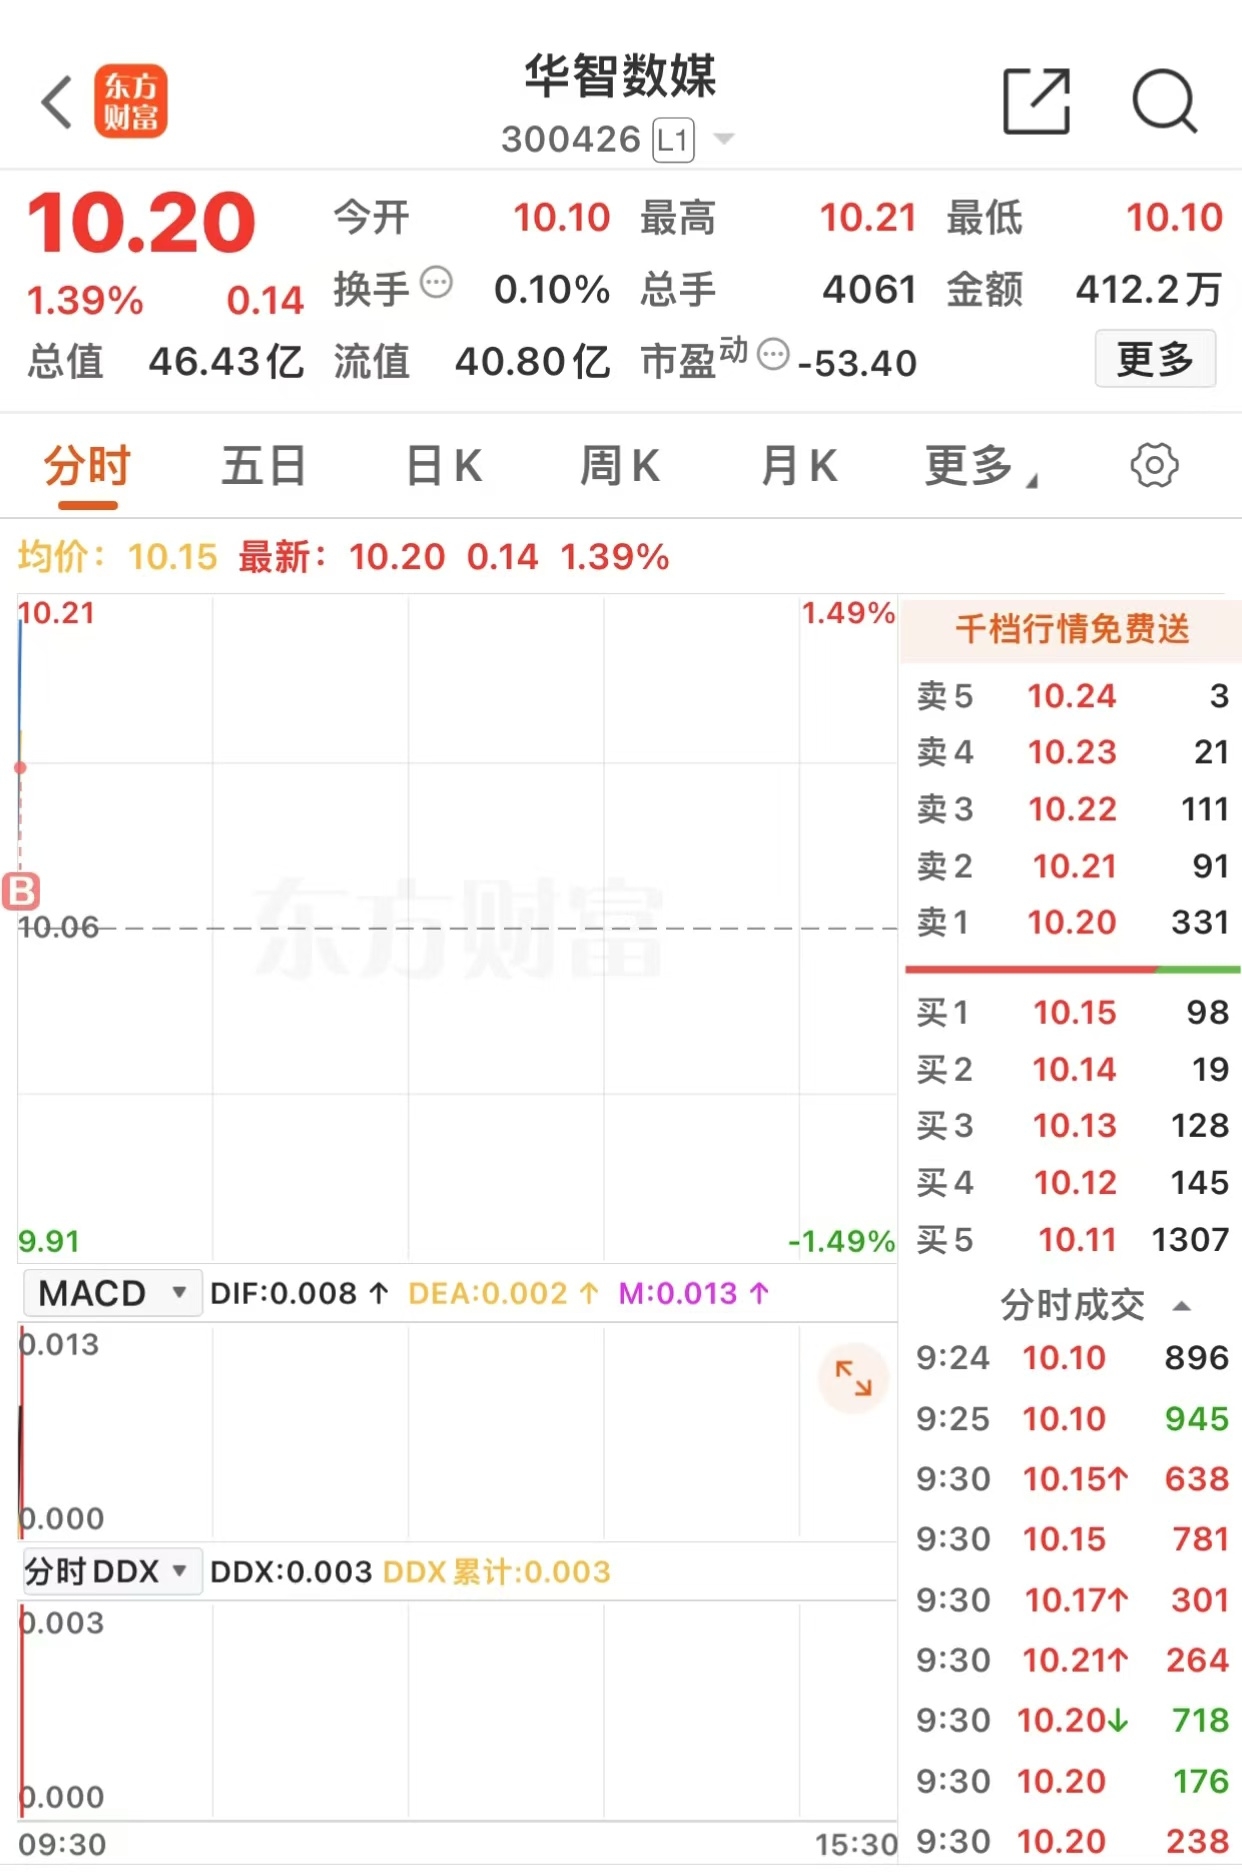Open the MACD indicator dropdown
Image resolution: width=1242 pixels, height=1872 pixels.
(x=112, y=1293)
